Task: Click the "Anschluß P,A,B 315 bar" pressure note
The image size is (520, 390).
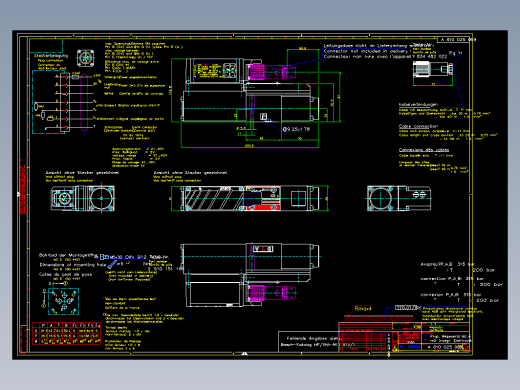Action: tap(448, 264)
